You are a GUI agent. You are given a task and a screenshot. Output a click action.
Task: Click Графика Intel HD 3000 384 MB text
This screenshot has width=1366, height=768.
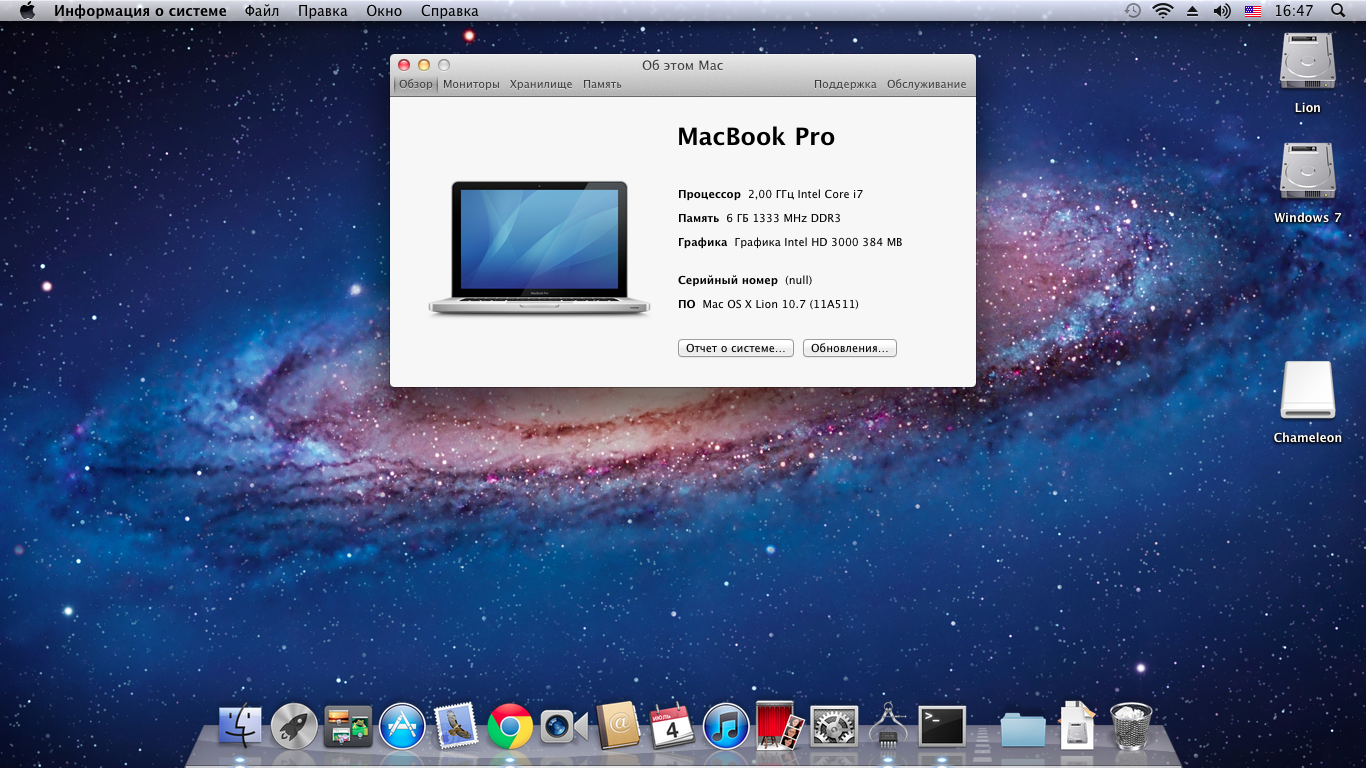tap(818, 242)
